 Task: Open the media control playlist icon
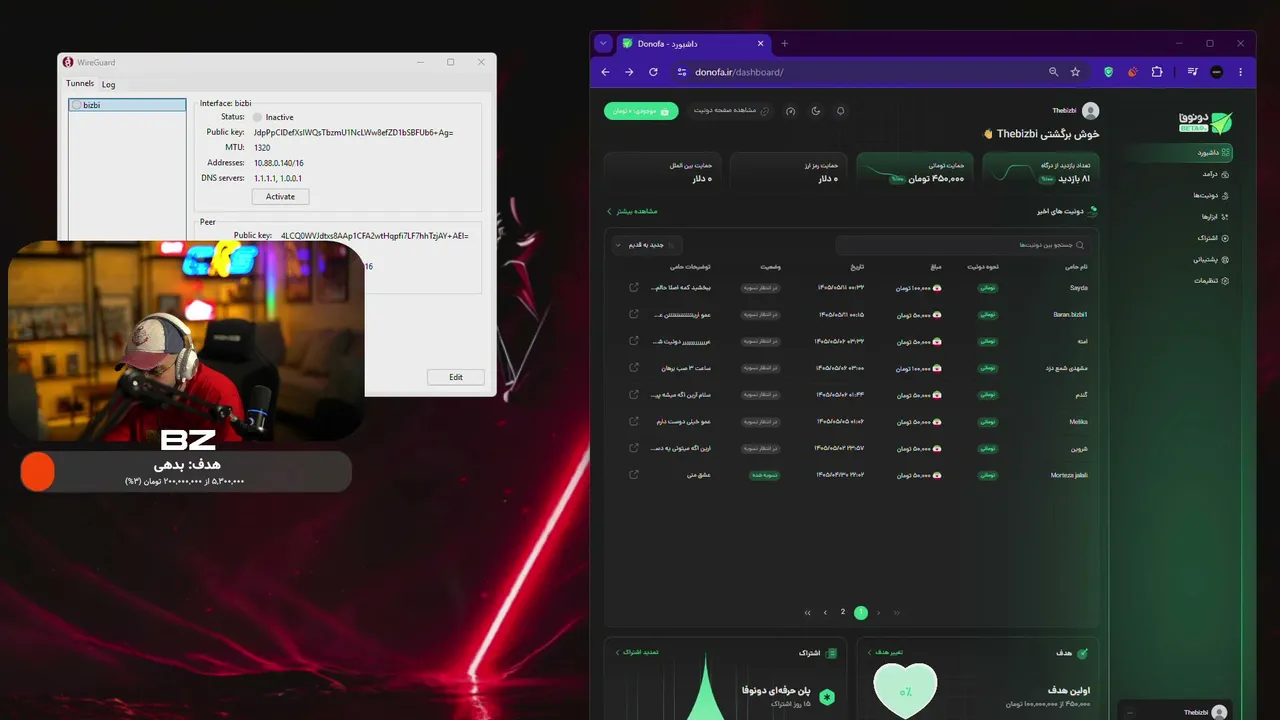1192,72
